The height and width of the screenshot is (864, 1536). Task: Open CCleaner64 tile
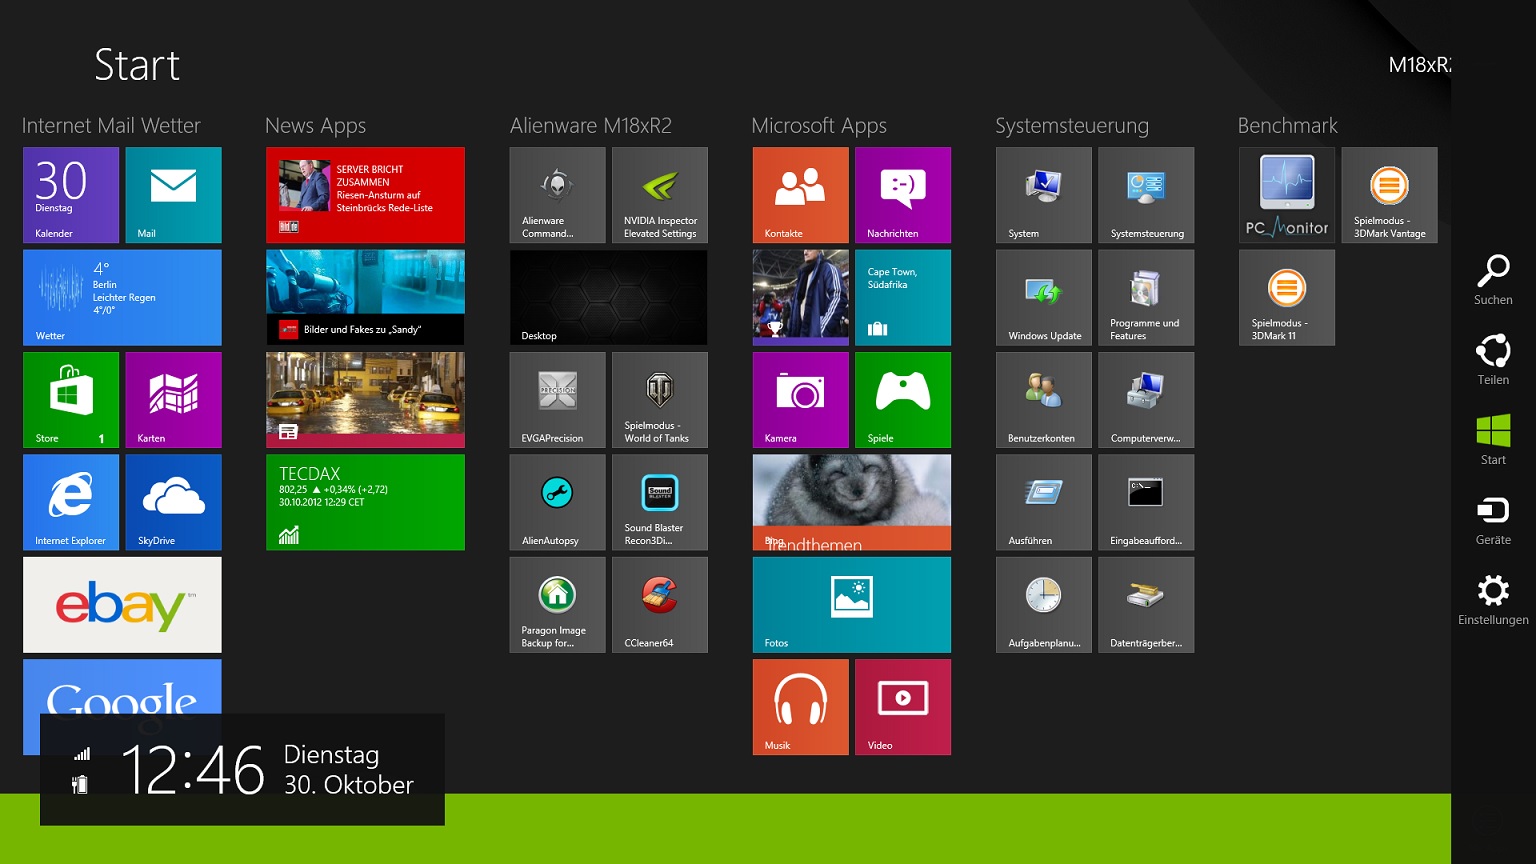[659, 604]
